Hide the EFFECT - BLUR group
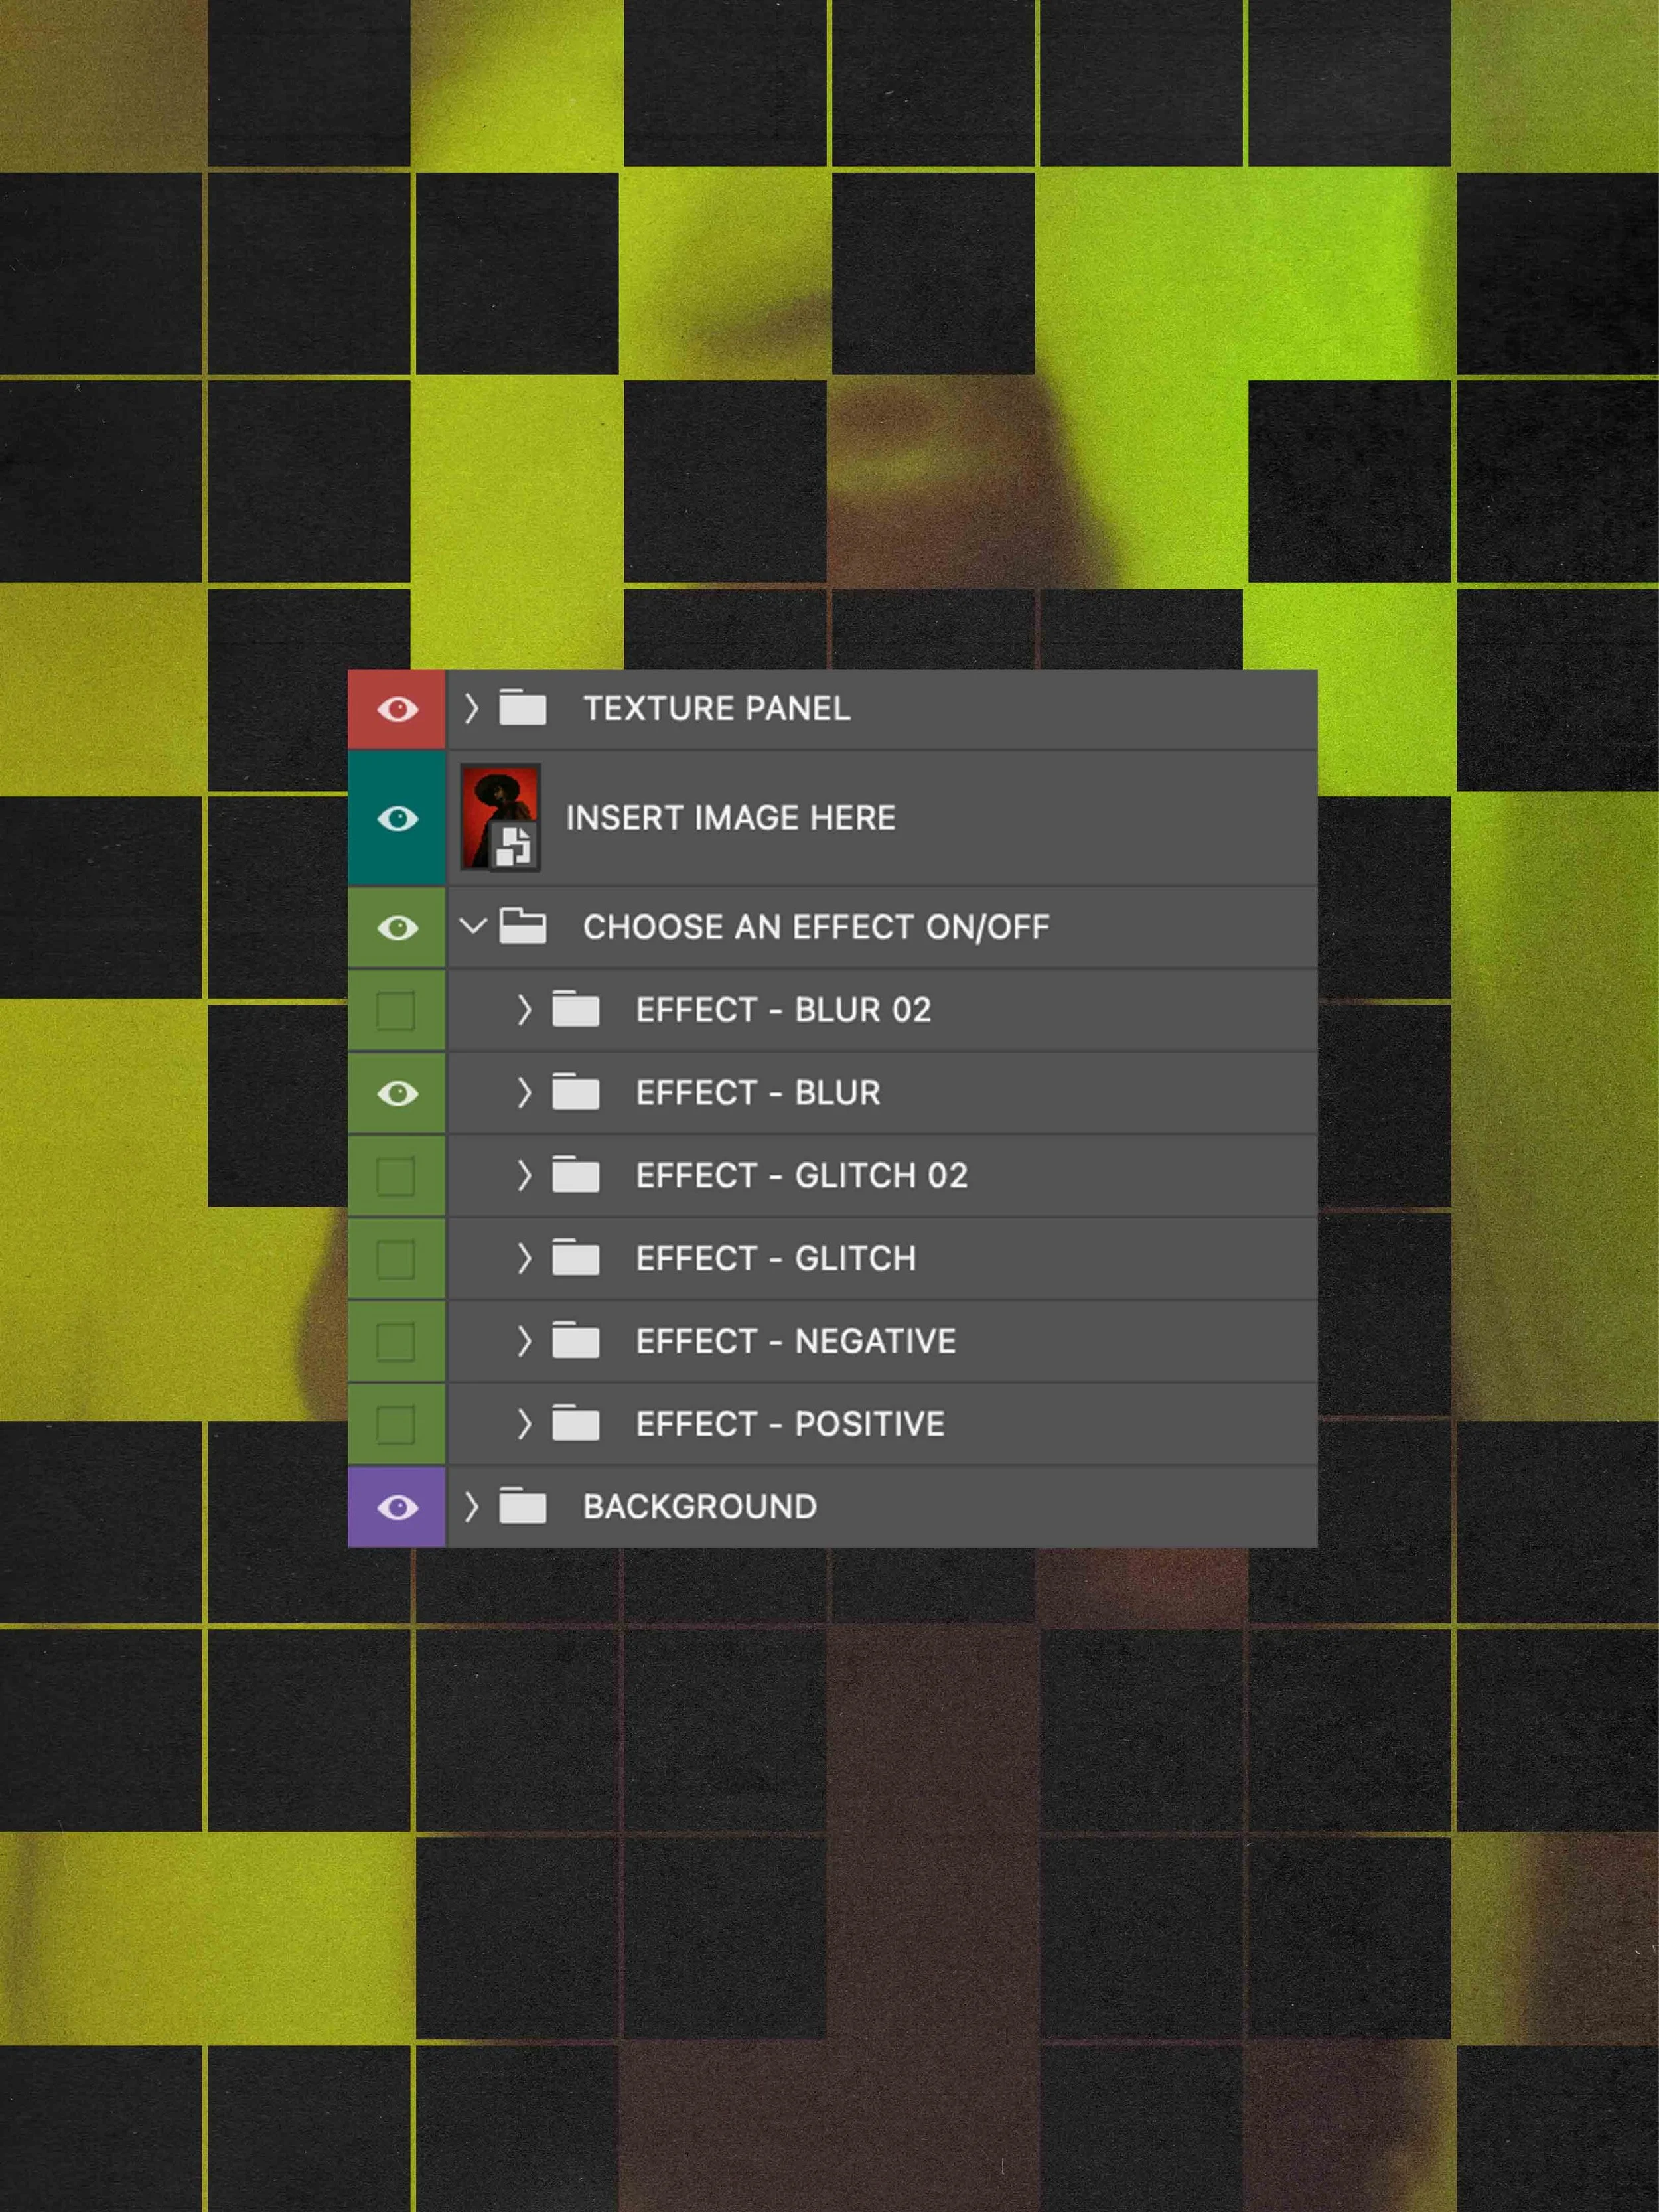This screenshot has width=1659, height=2212. [x=397, y=1093]
